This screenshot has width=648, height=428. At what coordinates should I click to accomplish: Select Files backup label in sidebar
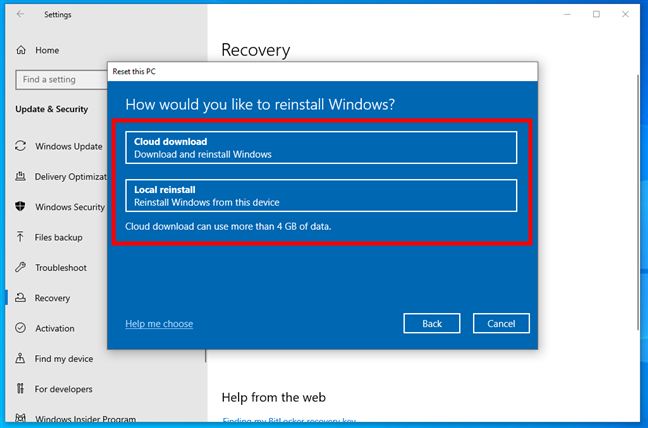pos(58,238)
